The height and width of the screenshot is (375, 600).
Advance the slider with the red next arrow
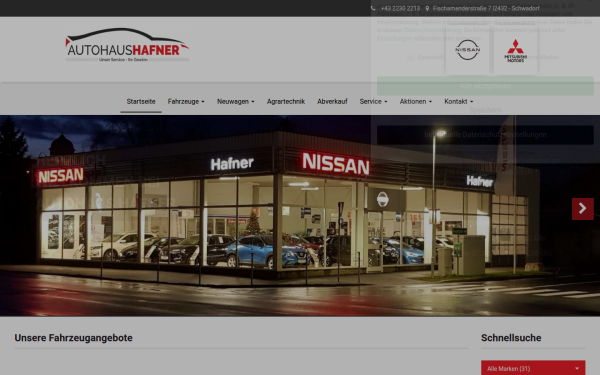[582, 209]
